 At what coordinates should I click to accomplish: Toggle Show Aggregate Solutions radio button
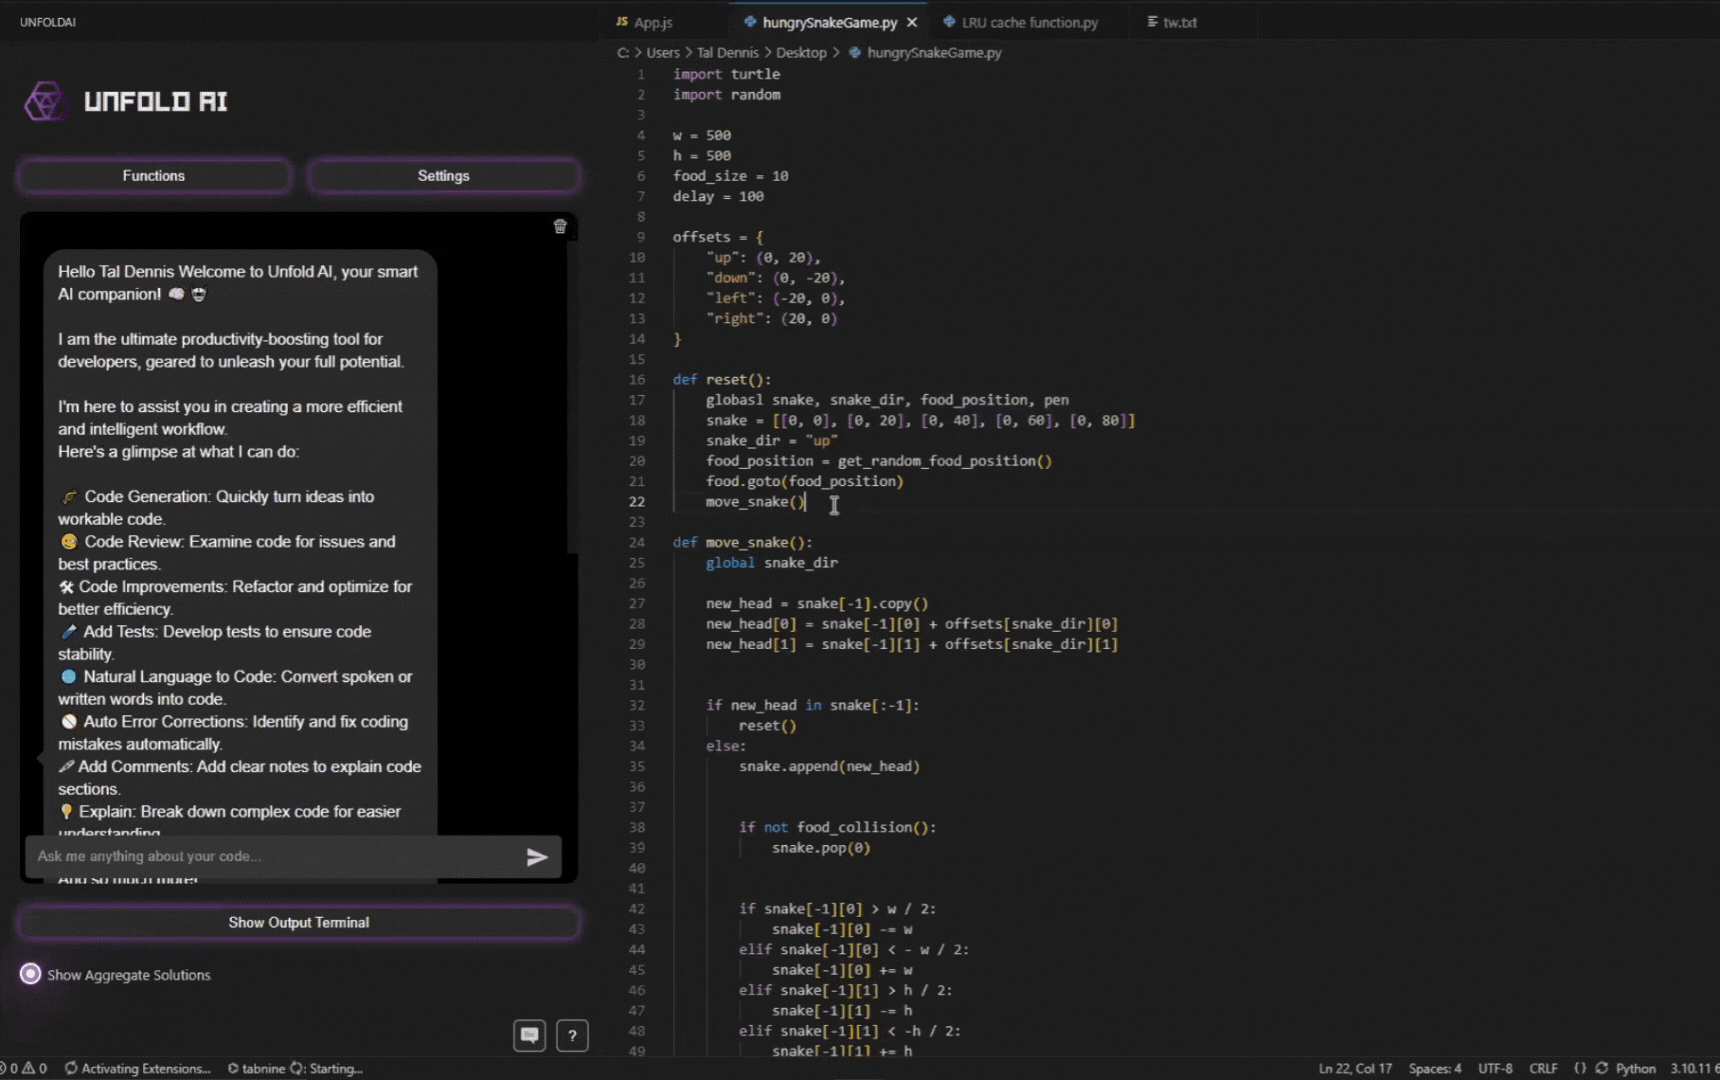pos(31,974)
